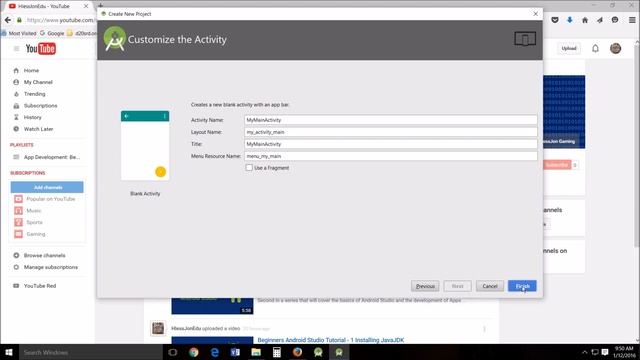Open Chrome from the taskbar
640x360 pixels.
(194, 352)
